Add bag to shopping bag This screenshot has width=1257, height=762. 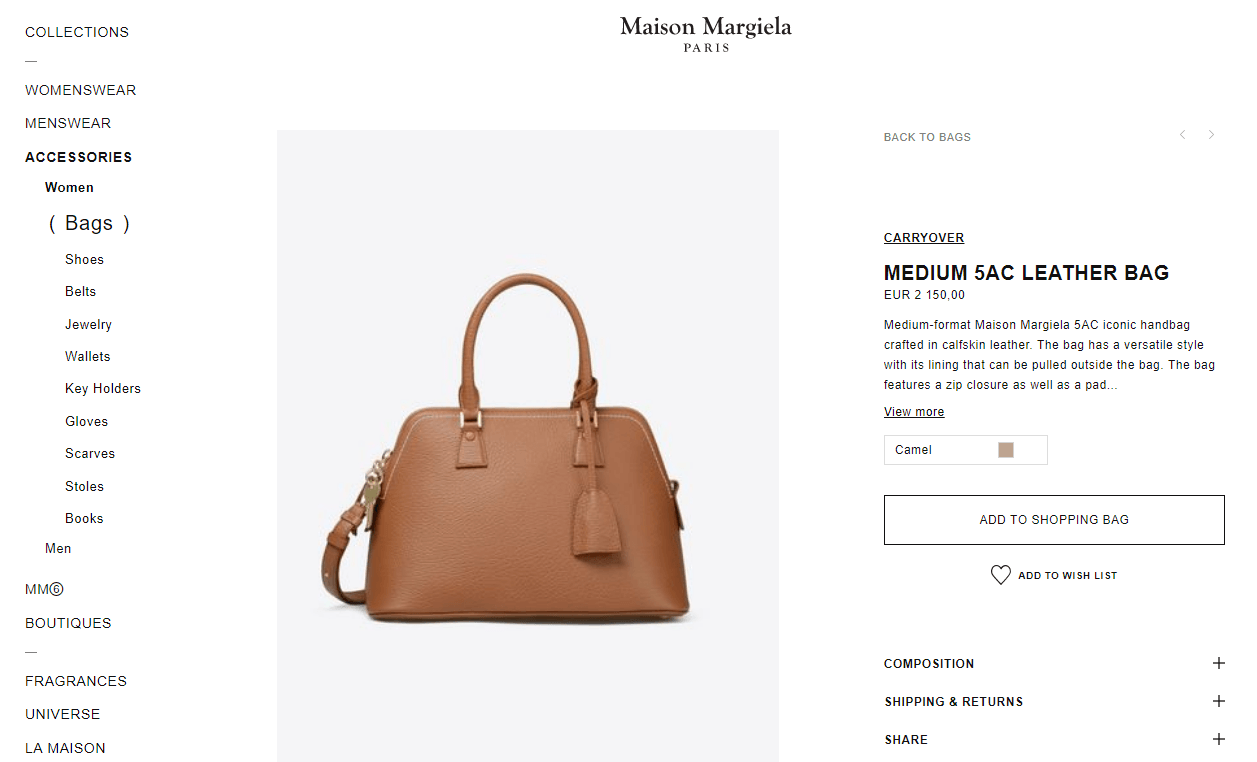pos(1054,520)
